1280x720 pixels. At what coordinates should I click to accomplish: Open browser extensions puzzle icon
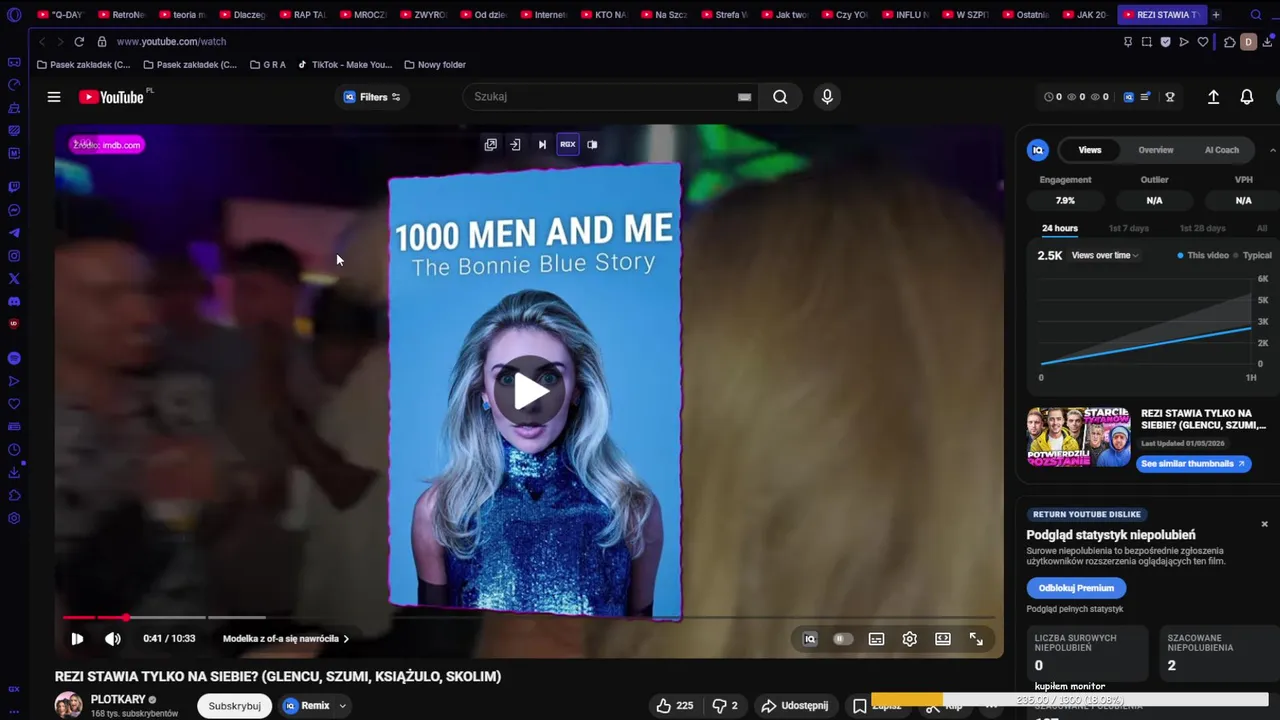click(x=1229, y=42)
